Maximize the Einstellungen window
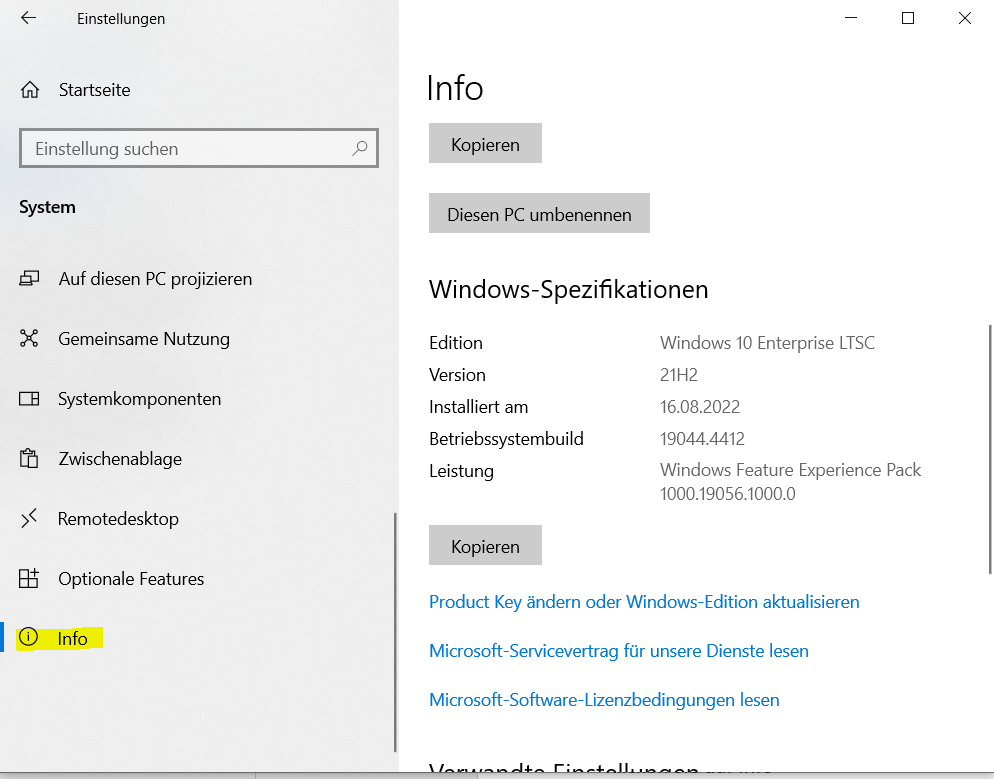Image resolution: width=994 pixels, height=779 pixels. coord(908,18)
